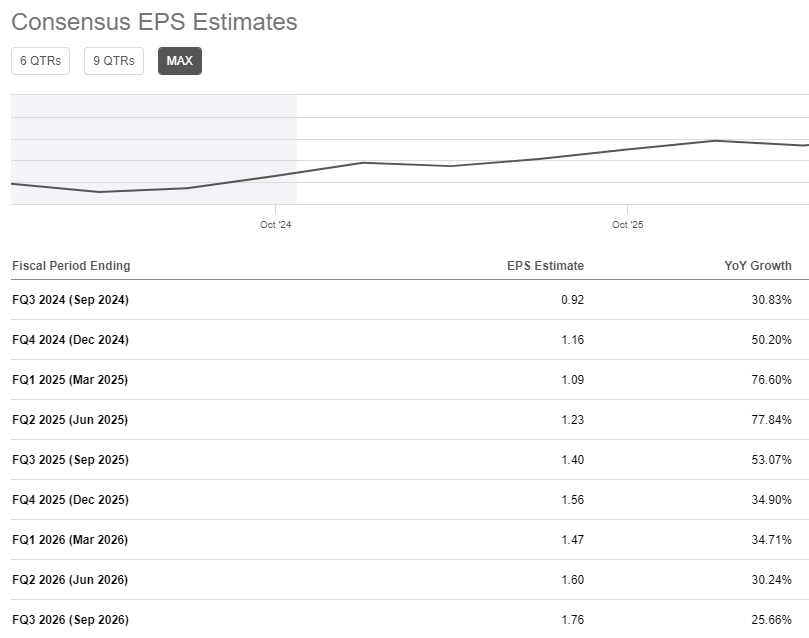This screenshot has height=638, width=809.
Task: Select the FQ1 2026 (Mar 2026) row
Action: click(x=70, y=540)
